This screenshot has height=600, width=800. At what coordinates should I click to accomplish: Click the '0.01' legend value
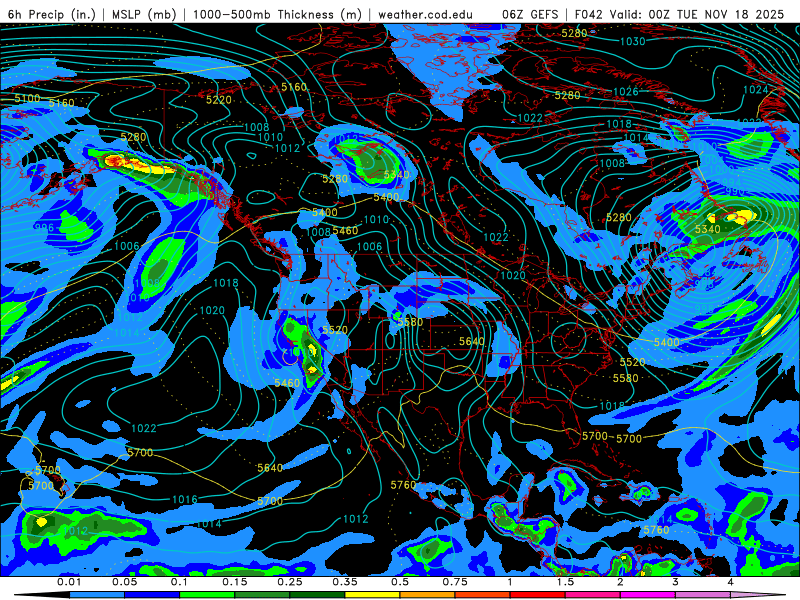tap(69, 582)
